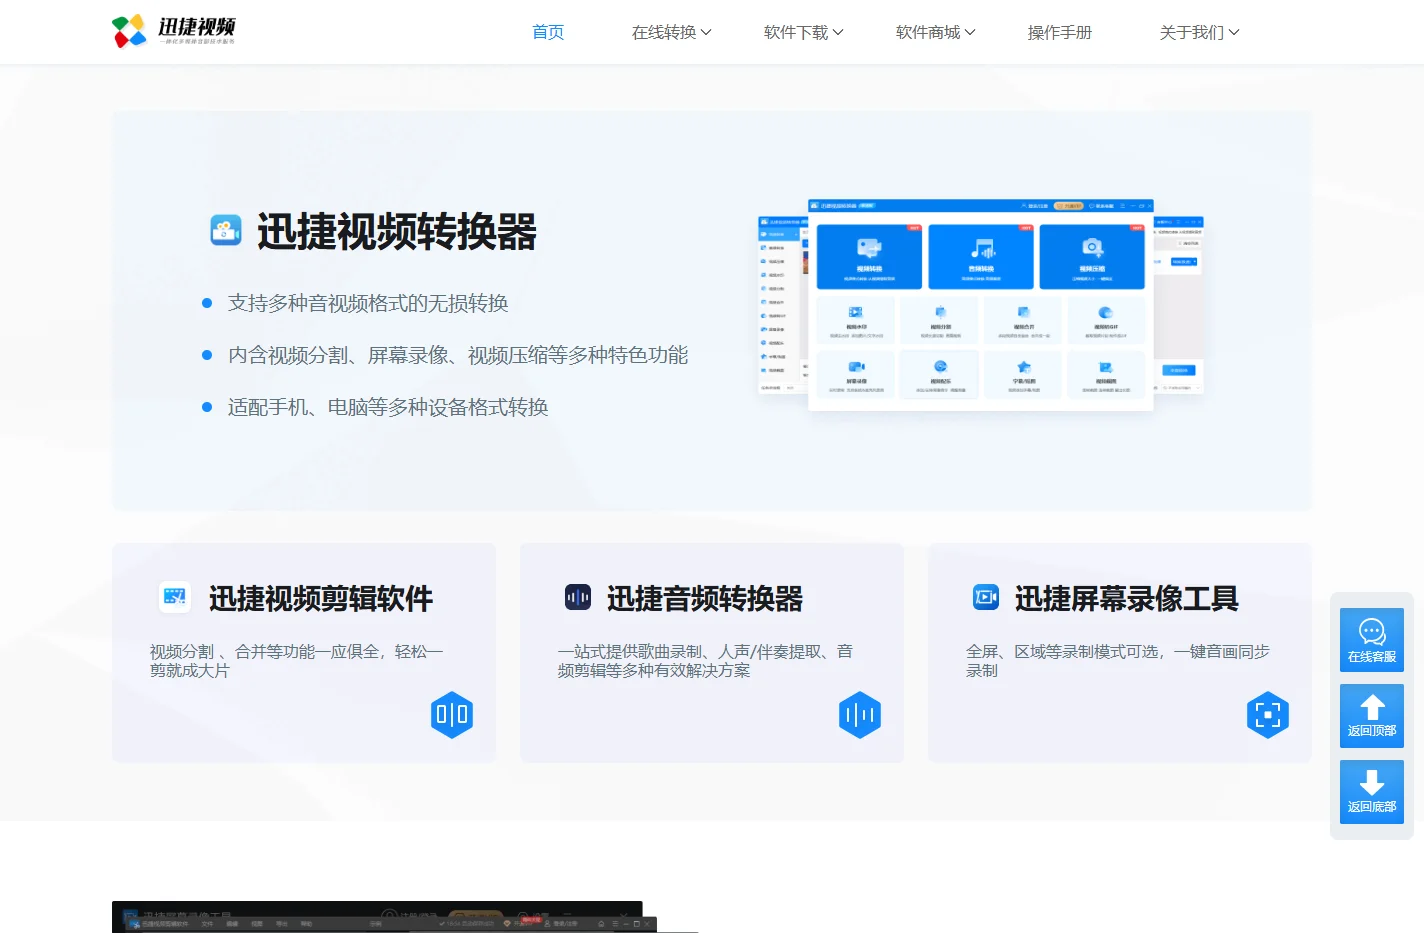The width and height of the screenshot is (1424, 933).
Task: Open the 迅捷视频转换器 heading
Action: pyautogui.click(x=397, y=231)
